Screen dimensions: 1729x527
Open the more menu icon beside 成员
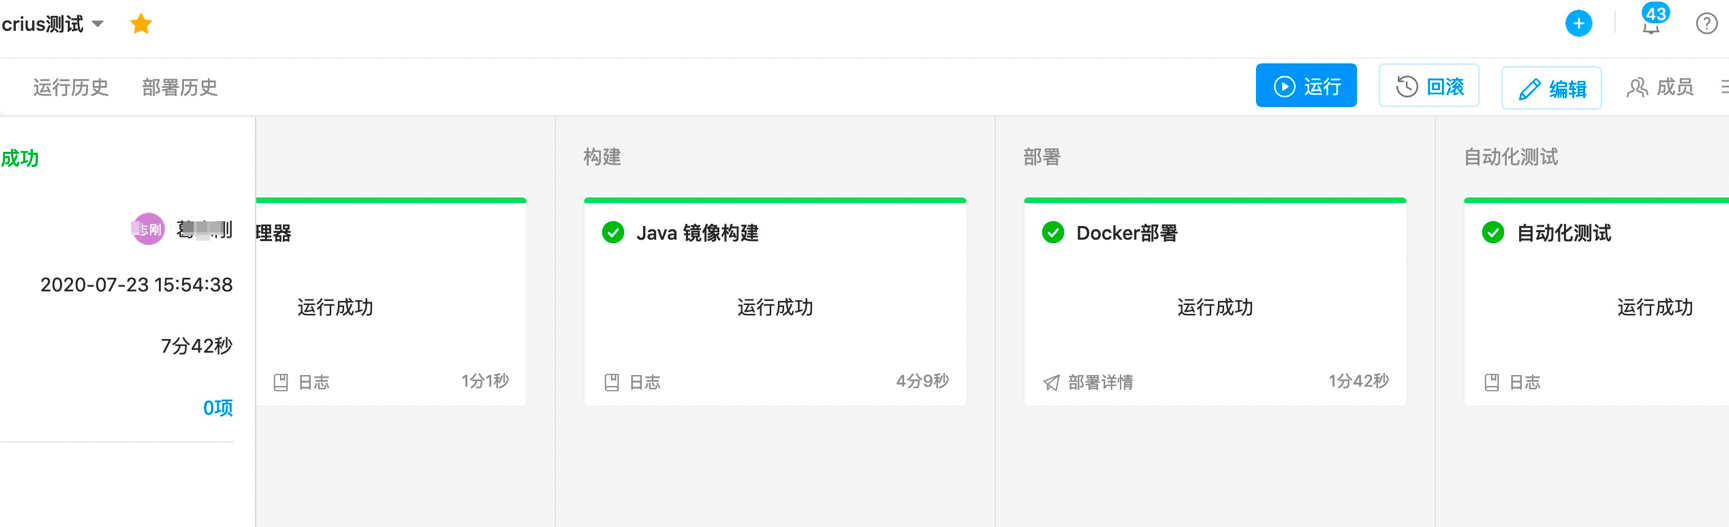1724,87
